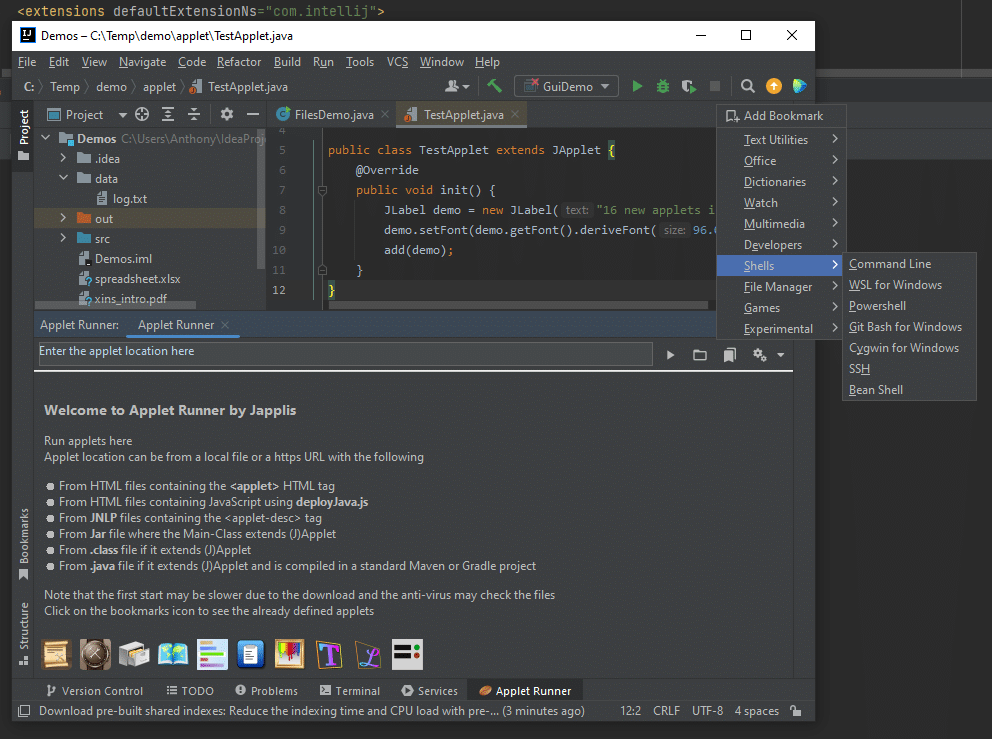Open the Version Control tool window

tap(95, 691)
